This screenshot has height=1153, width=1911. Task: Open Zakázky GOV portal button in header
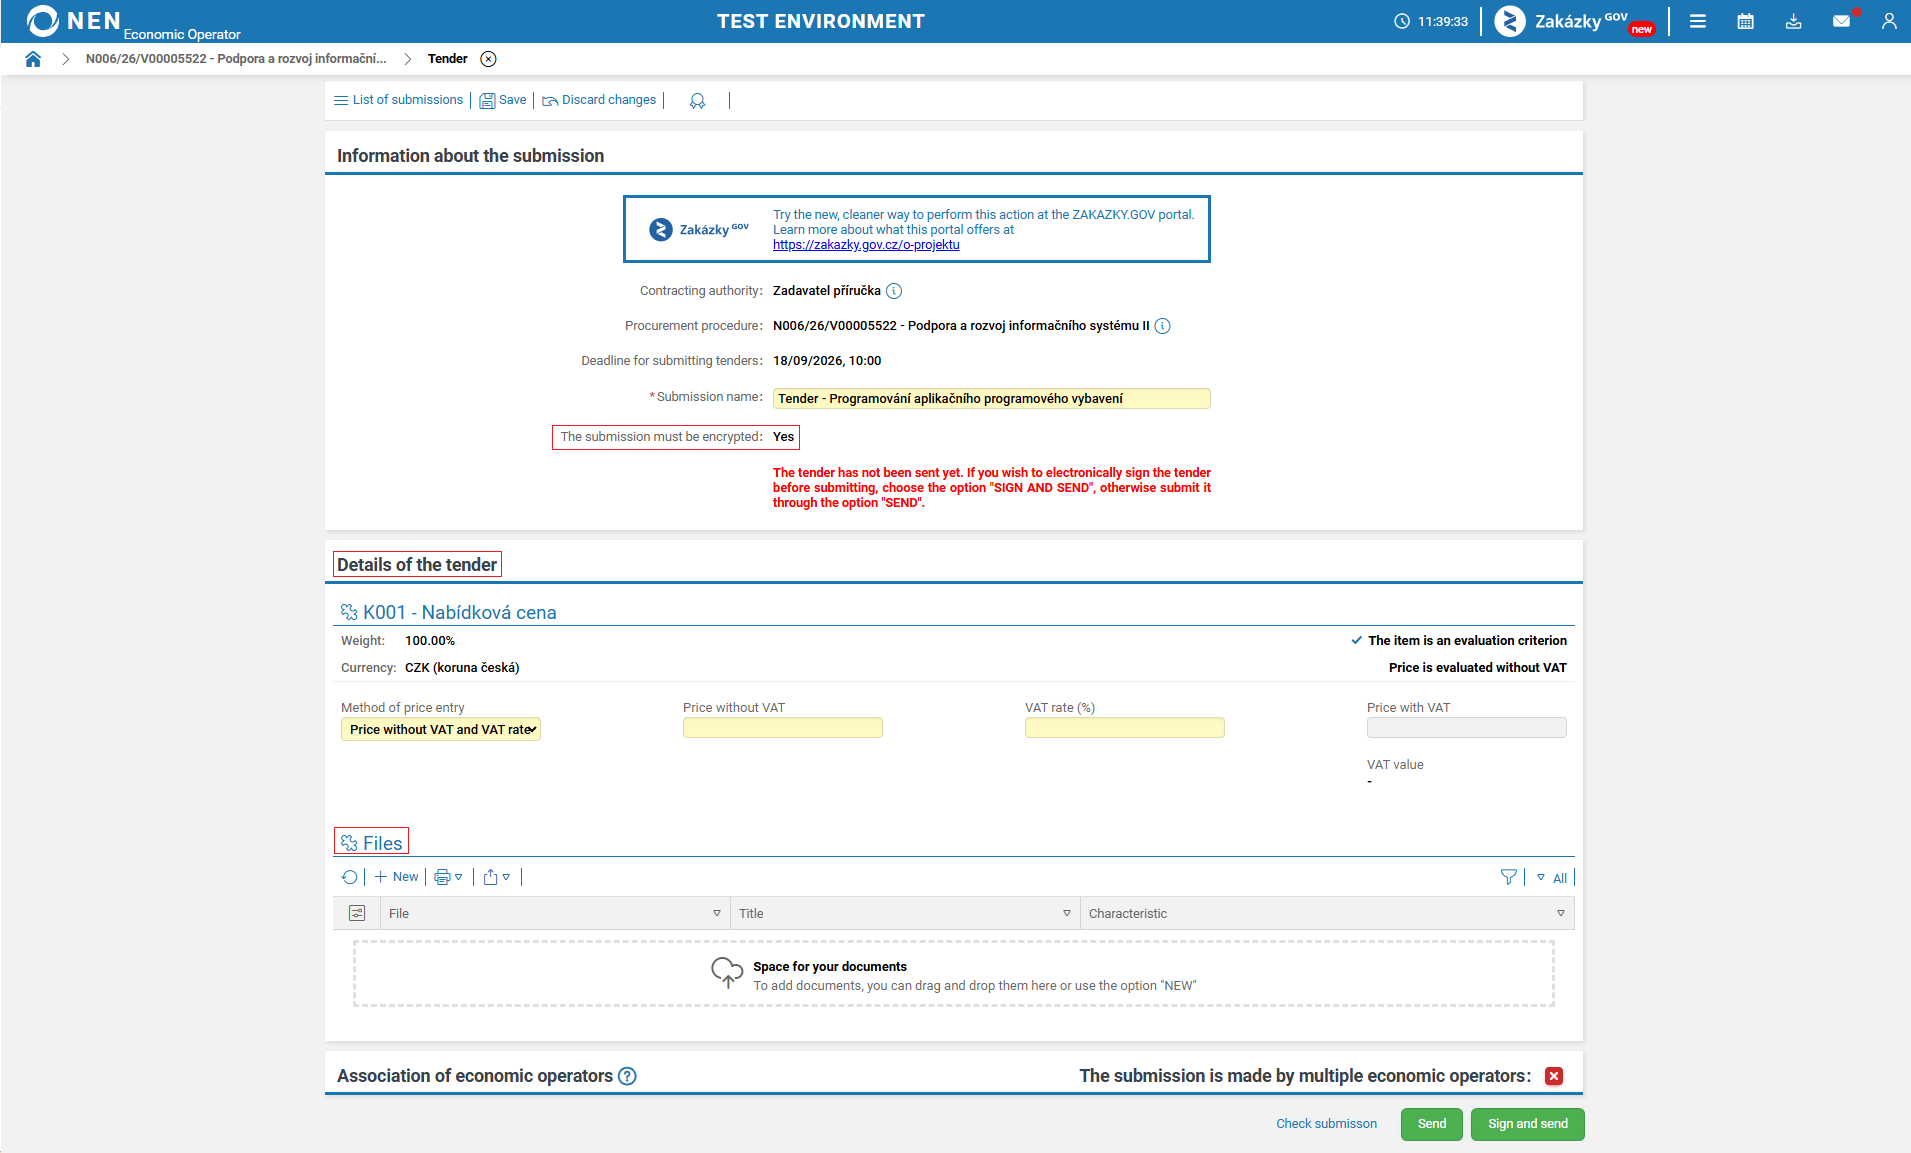click(x=1574, y=21)
